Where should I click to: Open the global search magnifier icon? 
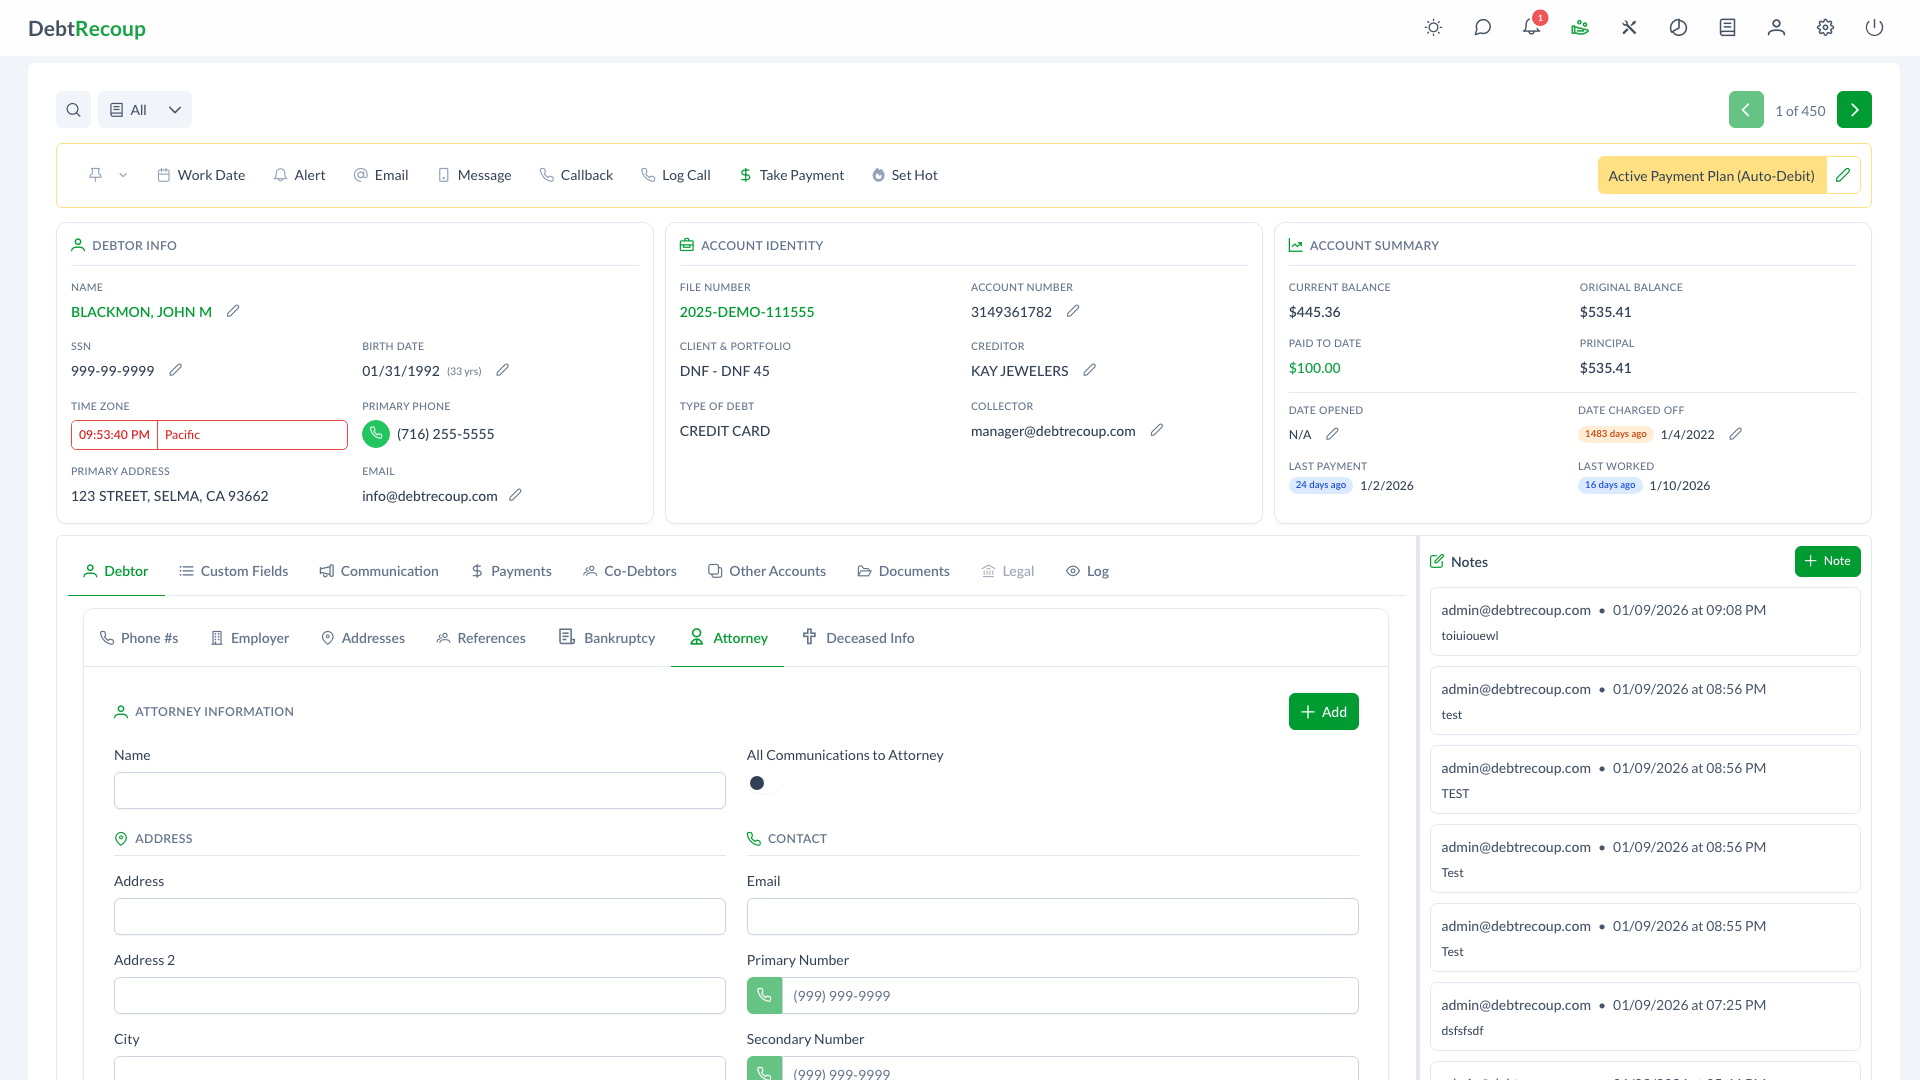point(73,109)
